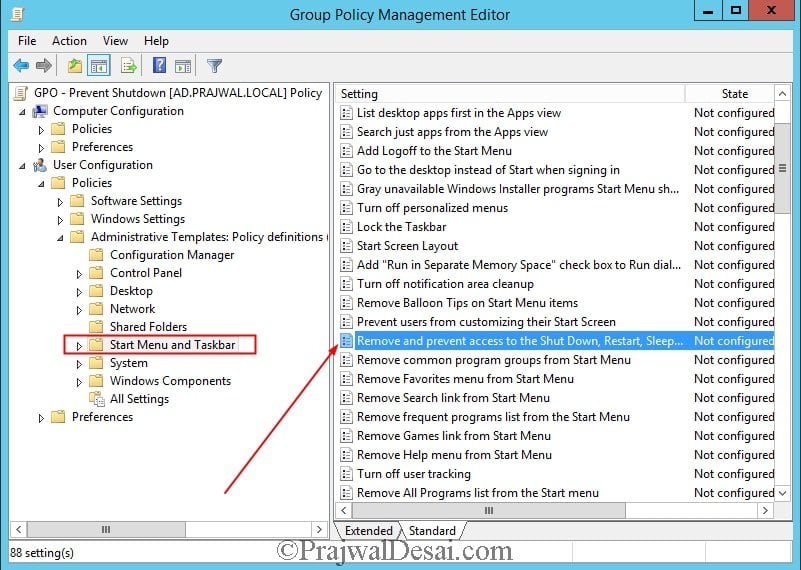Click the settings list horizontal scrollbar thumb
This screenshot has height=570, width=801.
click(488, 510)
